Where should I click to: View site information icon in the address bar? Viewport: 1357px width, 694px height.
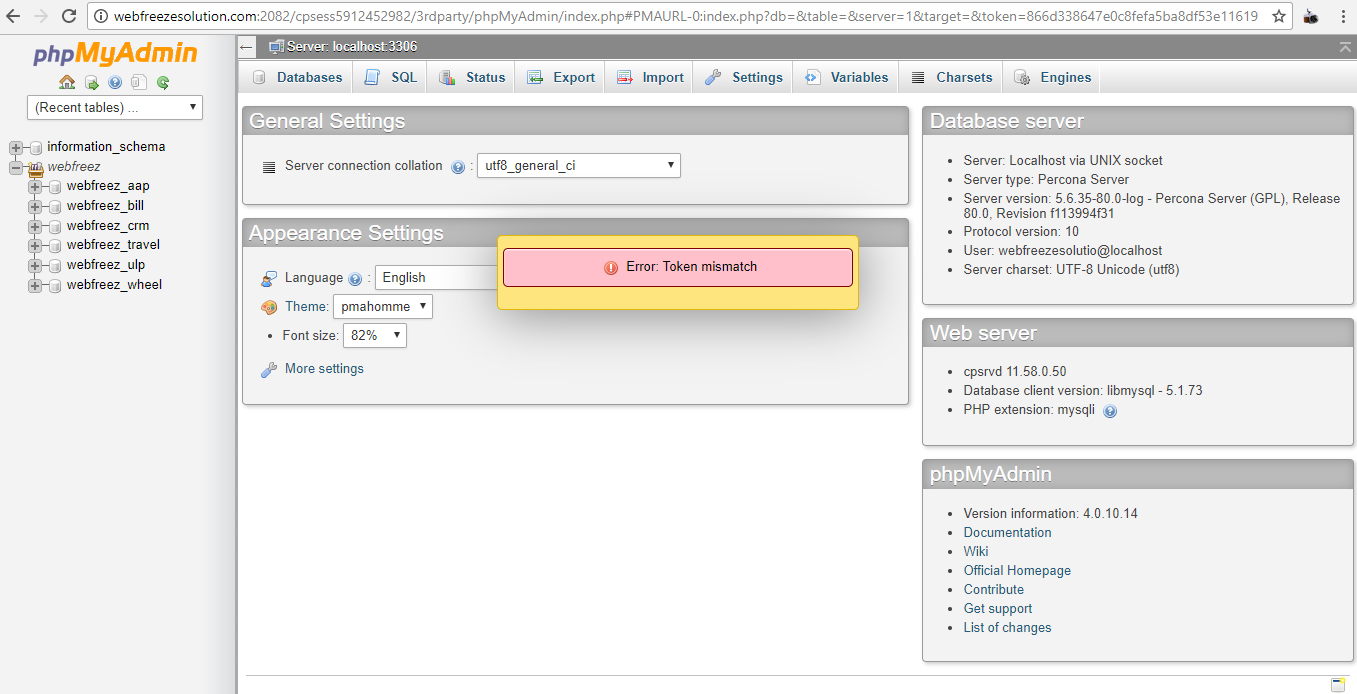[102, 16]
